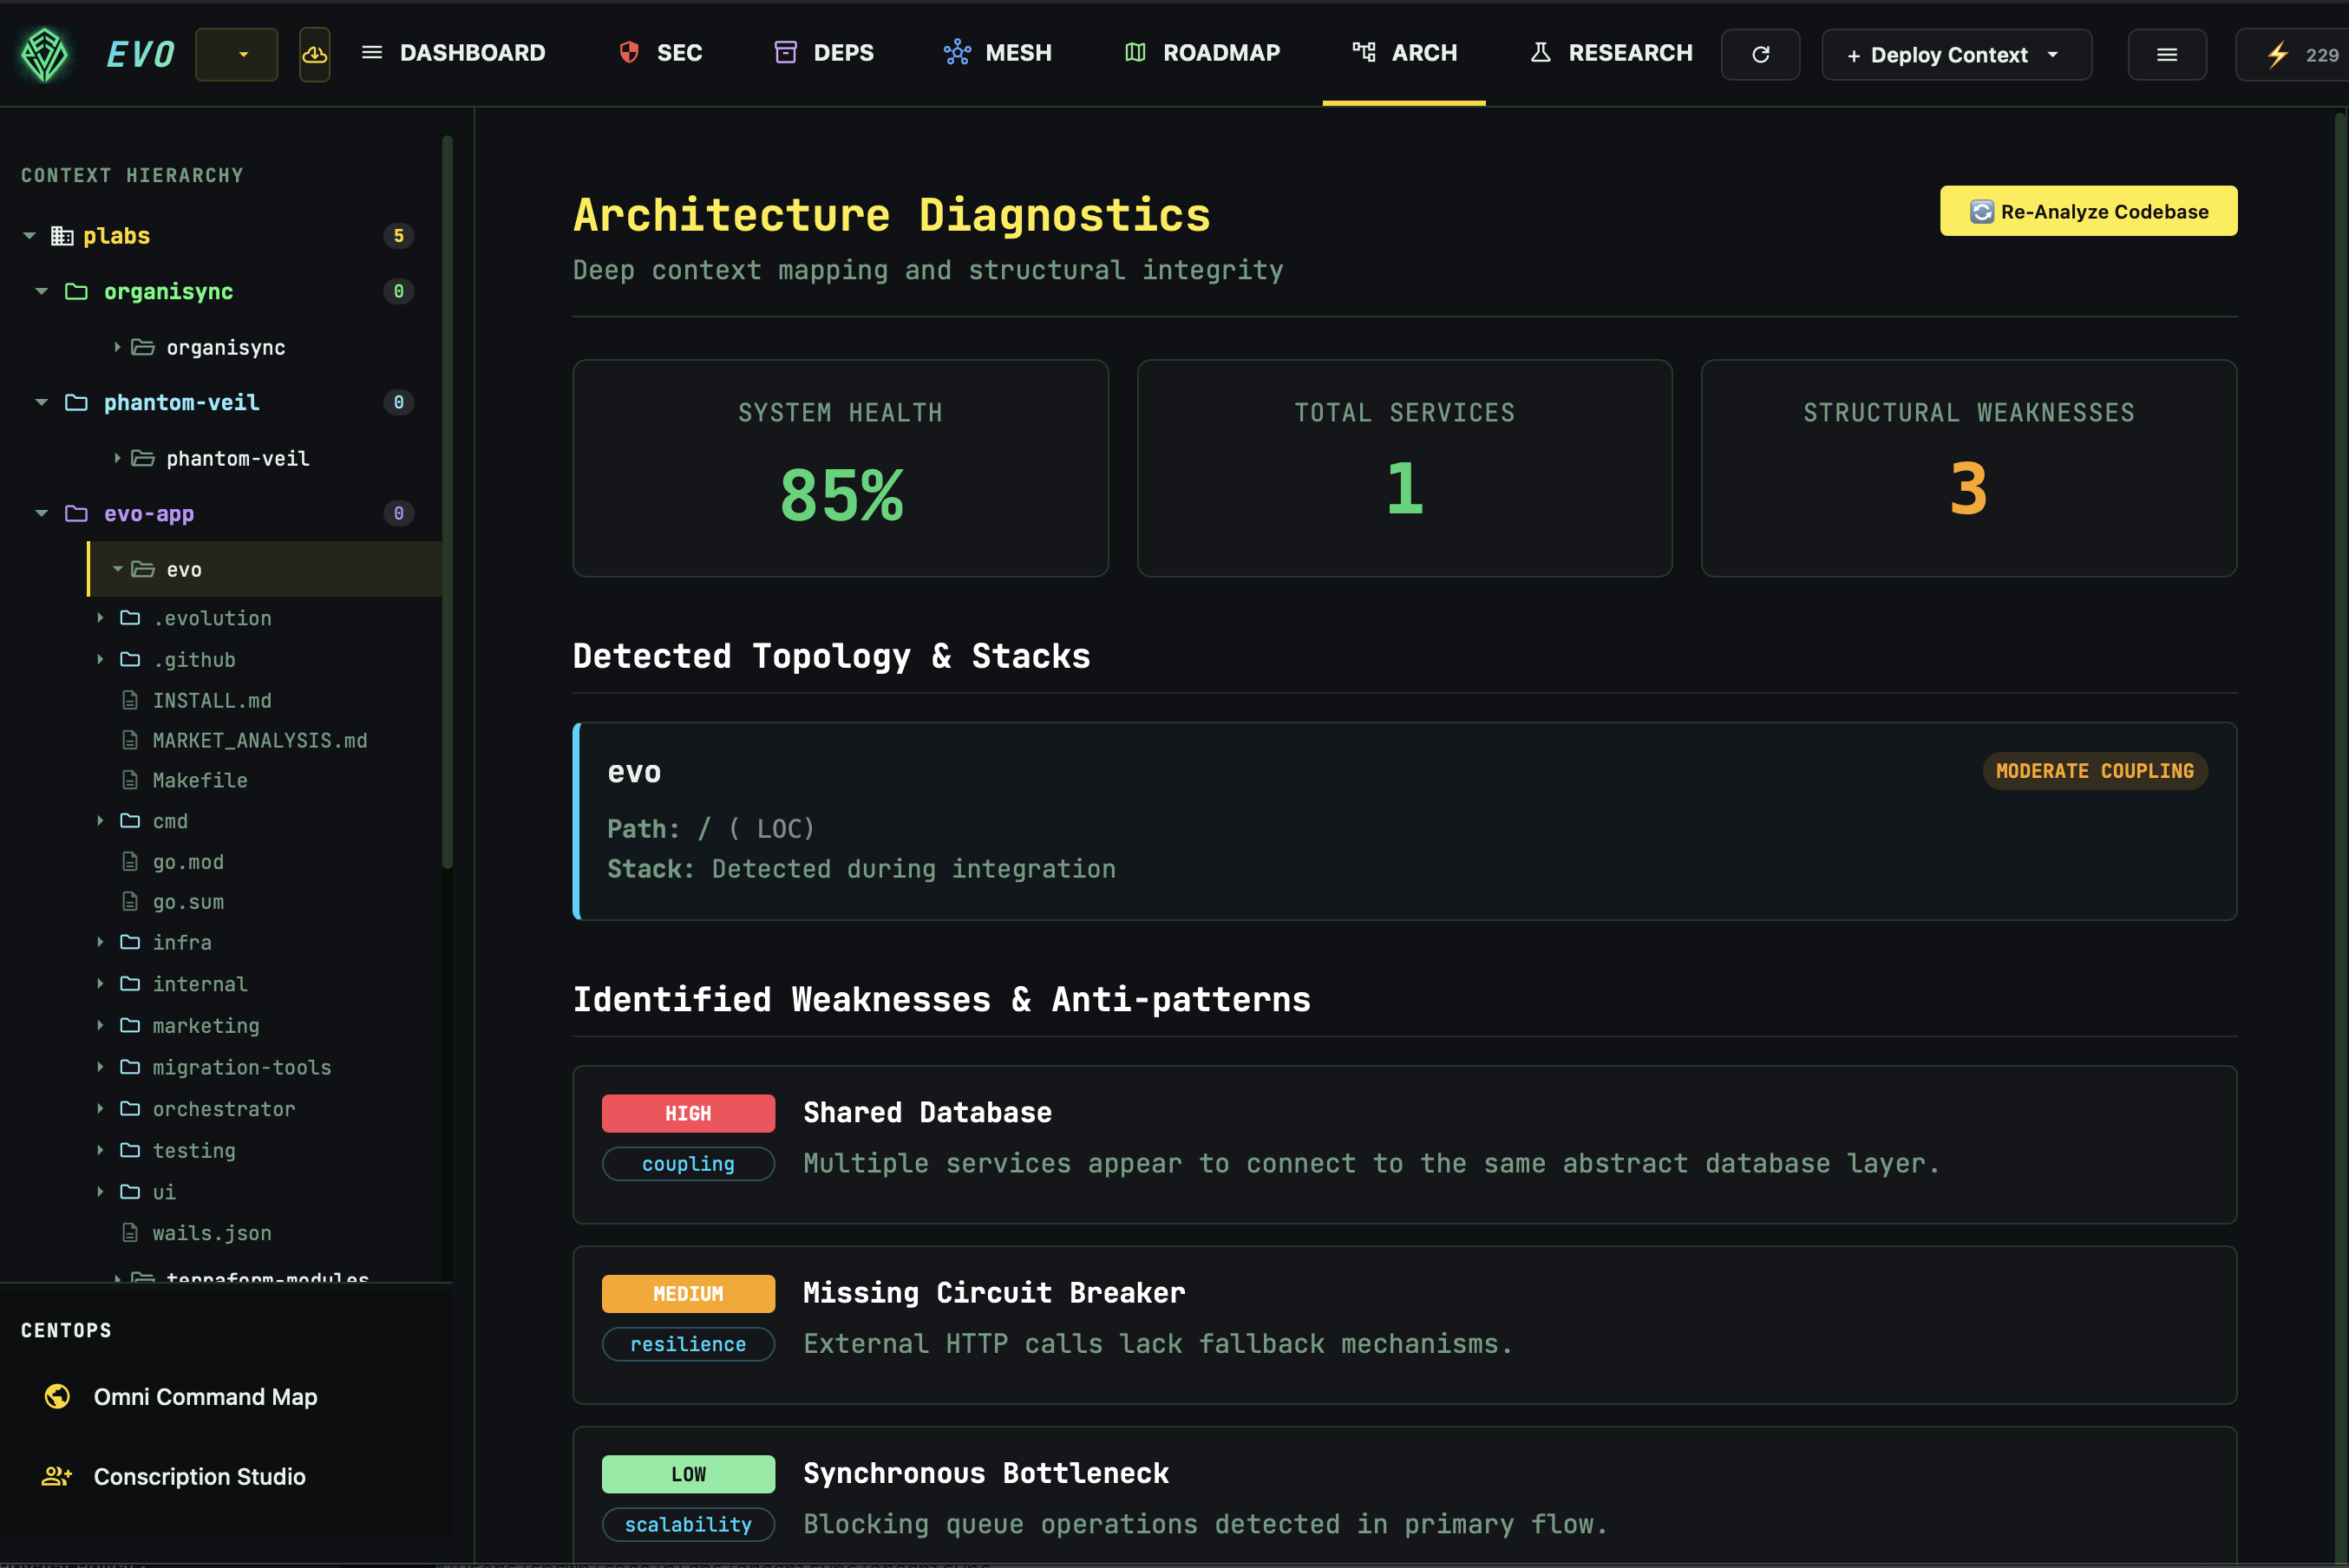Viewport: 2349px width, 1568px height.
Task: Open the Deploy Context dropdown arrow
Action: 2053,55
